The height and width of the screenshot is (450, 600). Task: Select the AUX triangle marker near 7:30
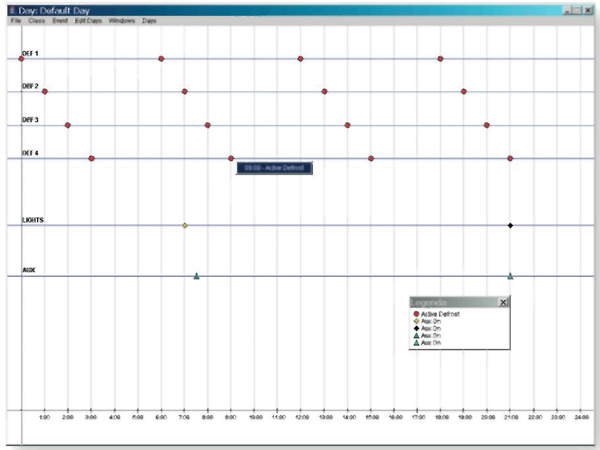point(196,276)
